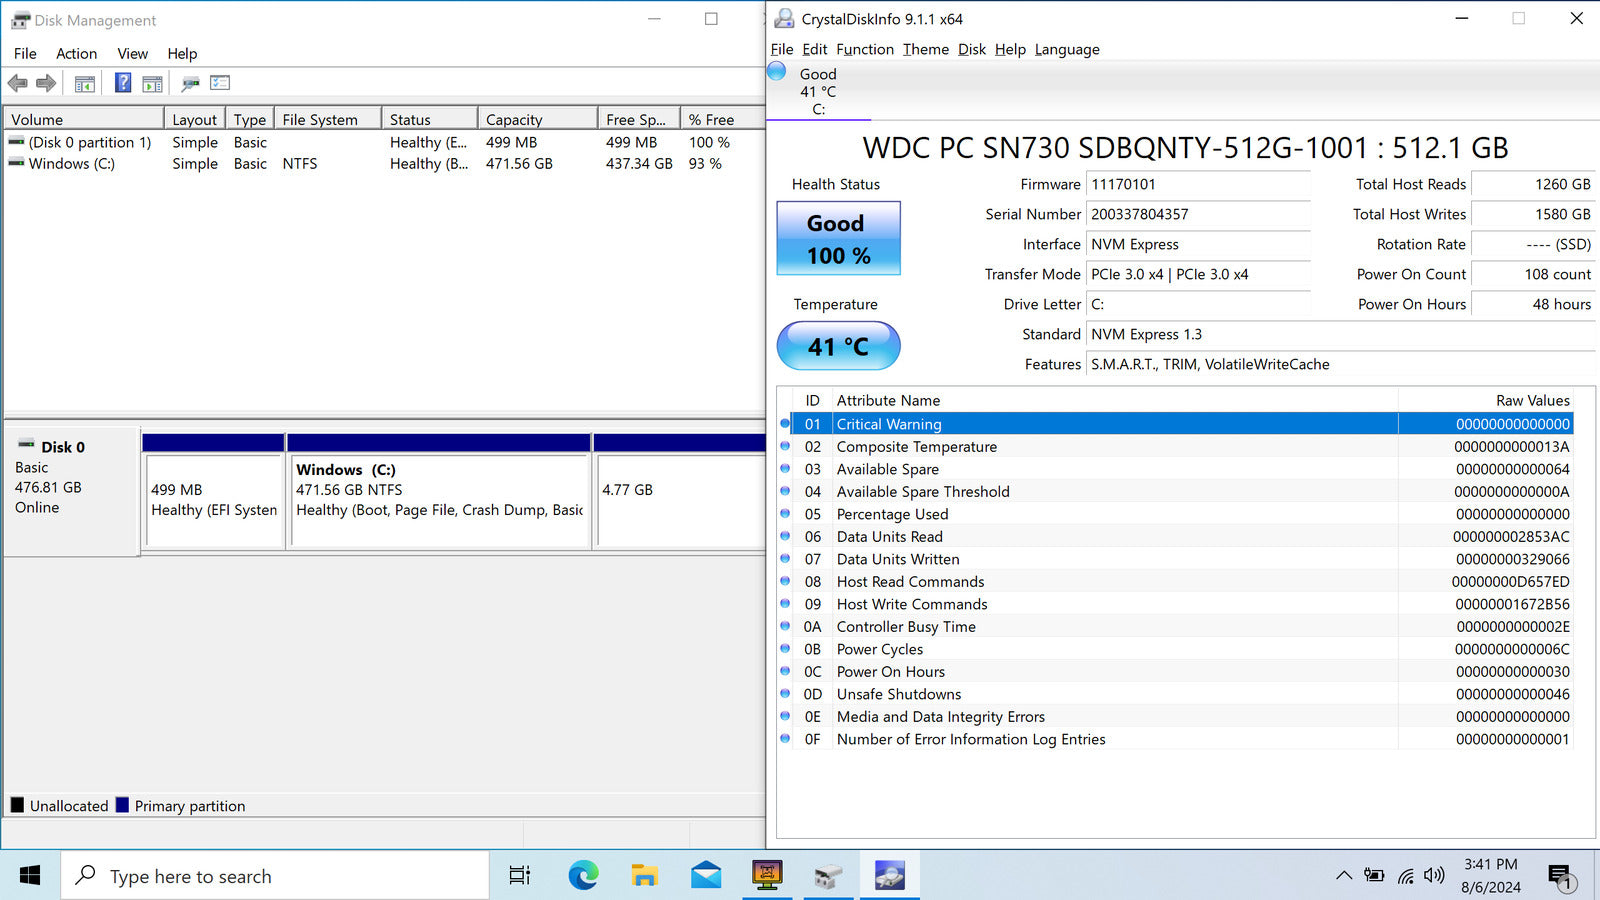
Task: Open the Language menu in CrystalDiskInfo
Action: (x=1067, y=49)
